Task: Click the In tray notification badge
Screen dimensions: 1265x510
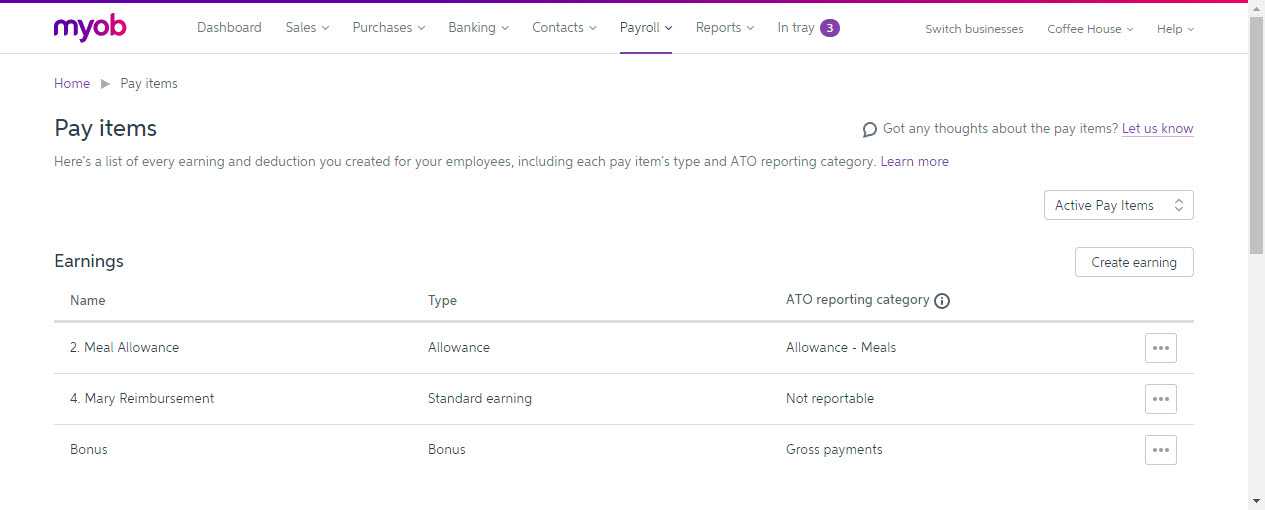Action: pyautogui.click(x=829, y=28)
